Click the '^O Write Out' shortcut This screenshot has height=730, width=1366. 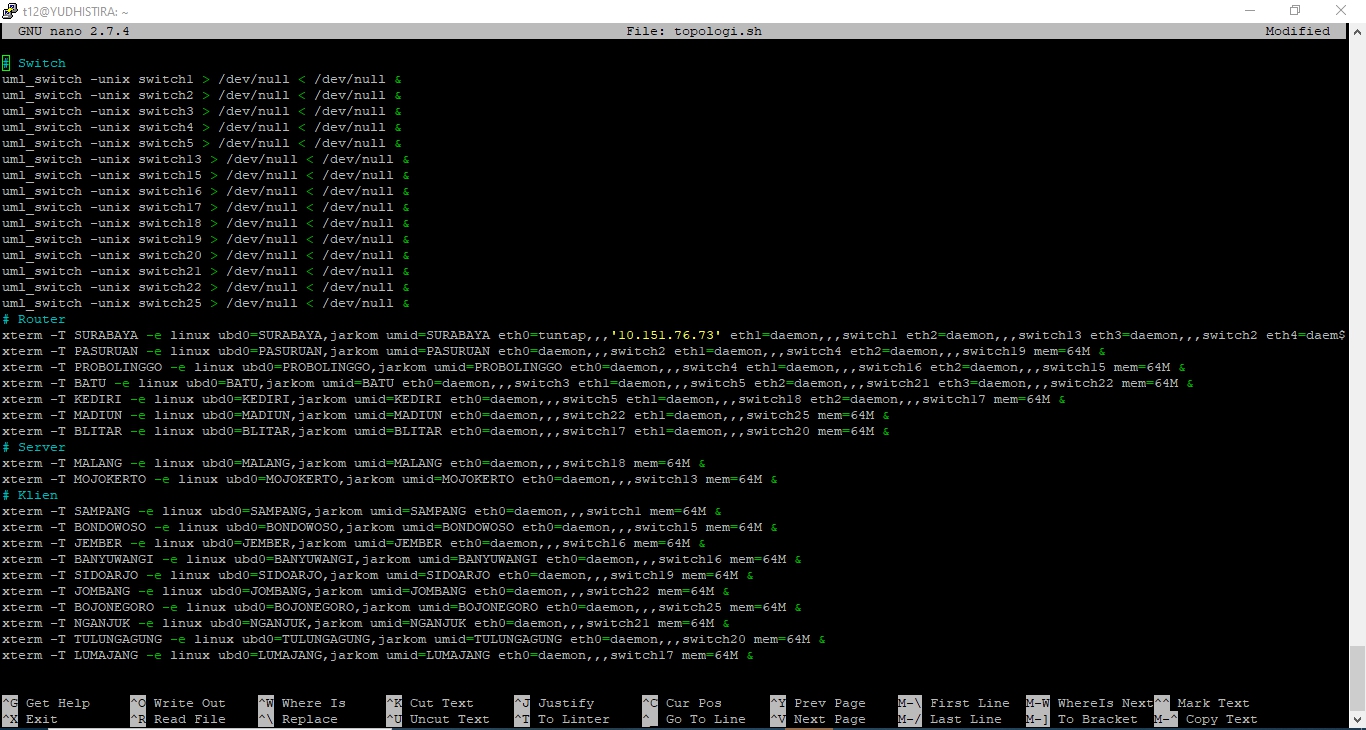178,703
